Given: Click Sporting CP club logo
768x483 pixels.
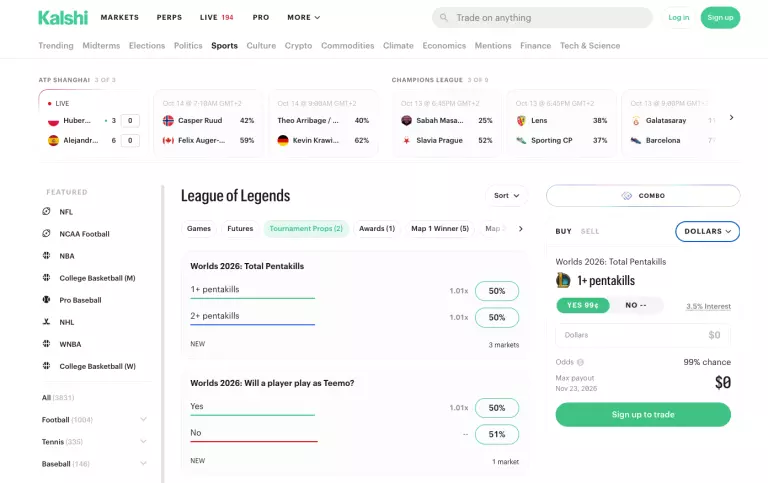Looking at the screenshot, I should tap(521, 140).
